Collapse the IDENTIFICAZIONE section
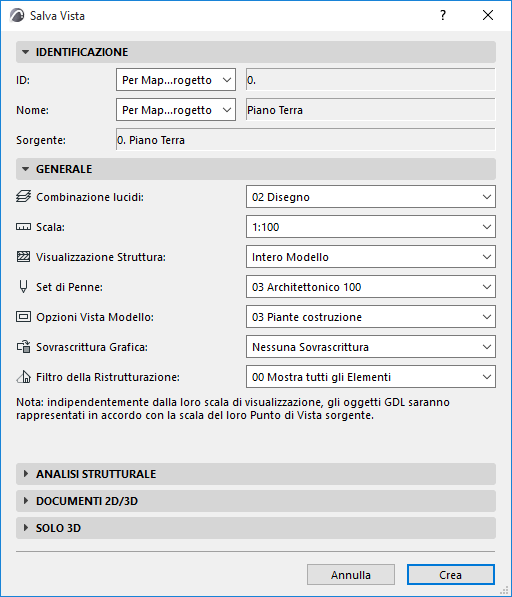 [x=256, y=52]
